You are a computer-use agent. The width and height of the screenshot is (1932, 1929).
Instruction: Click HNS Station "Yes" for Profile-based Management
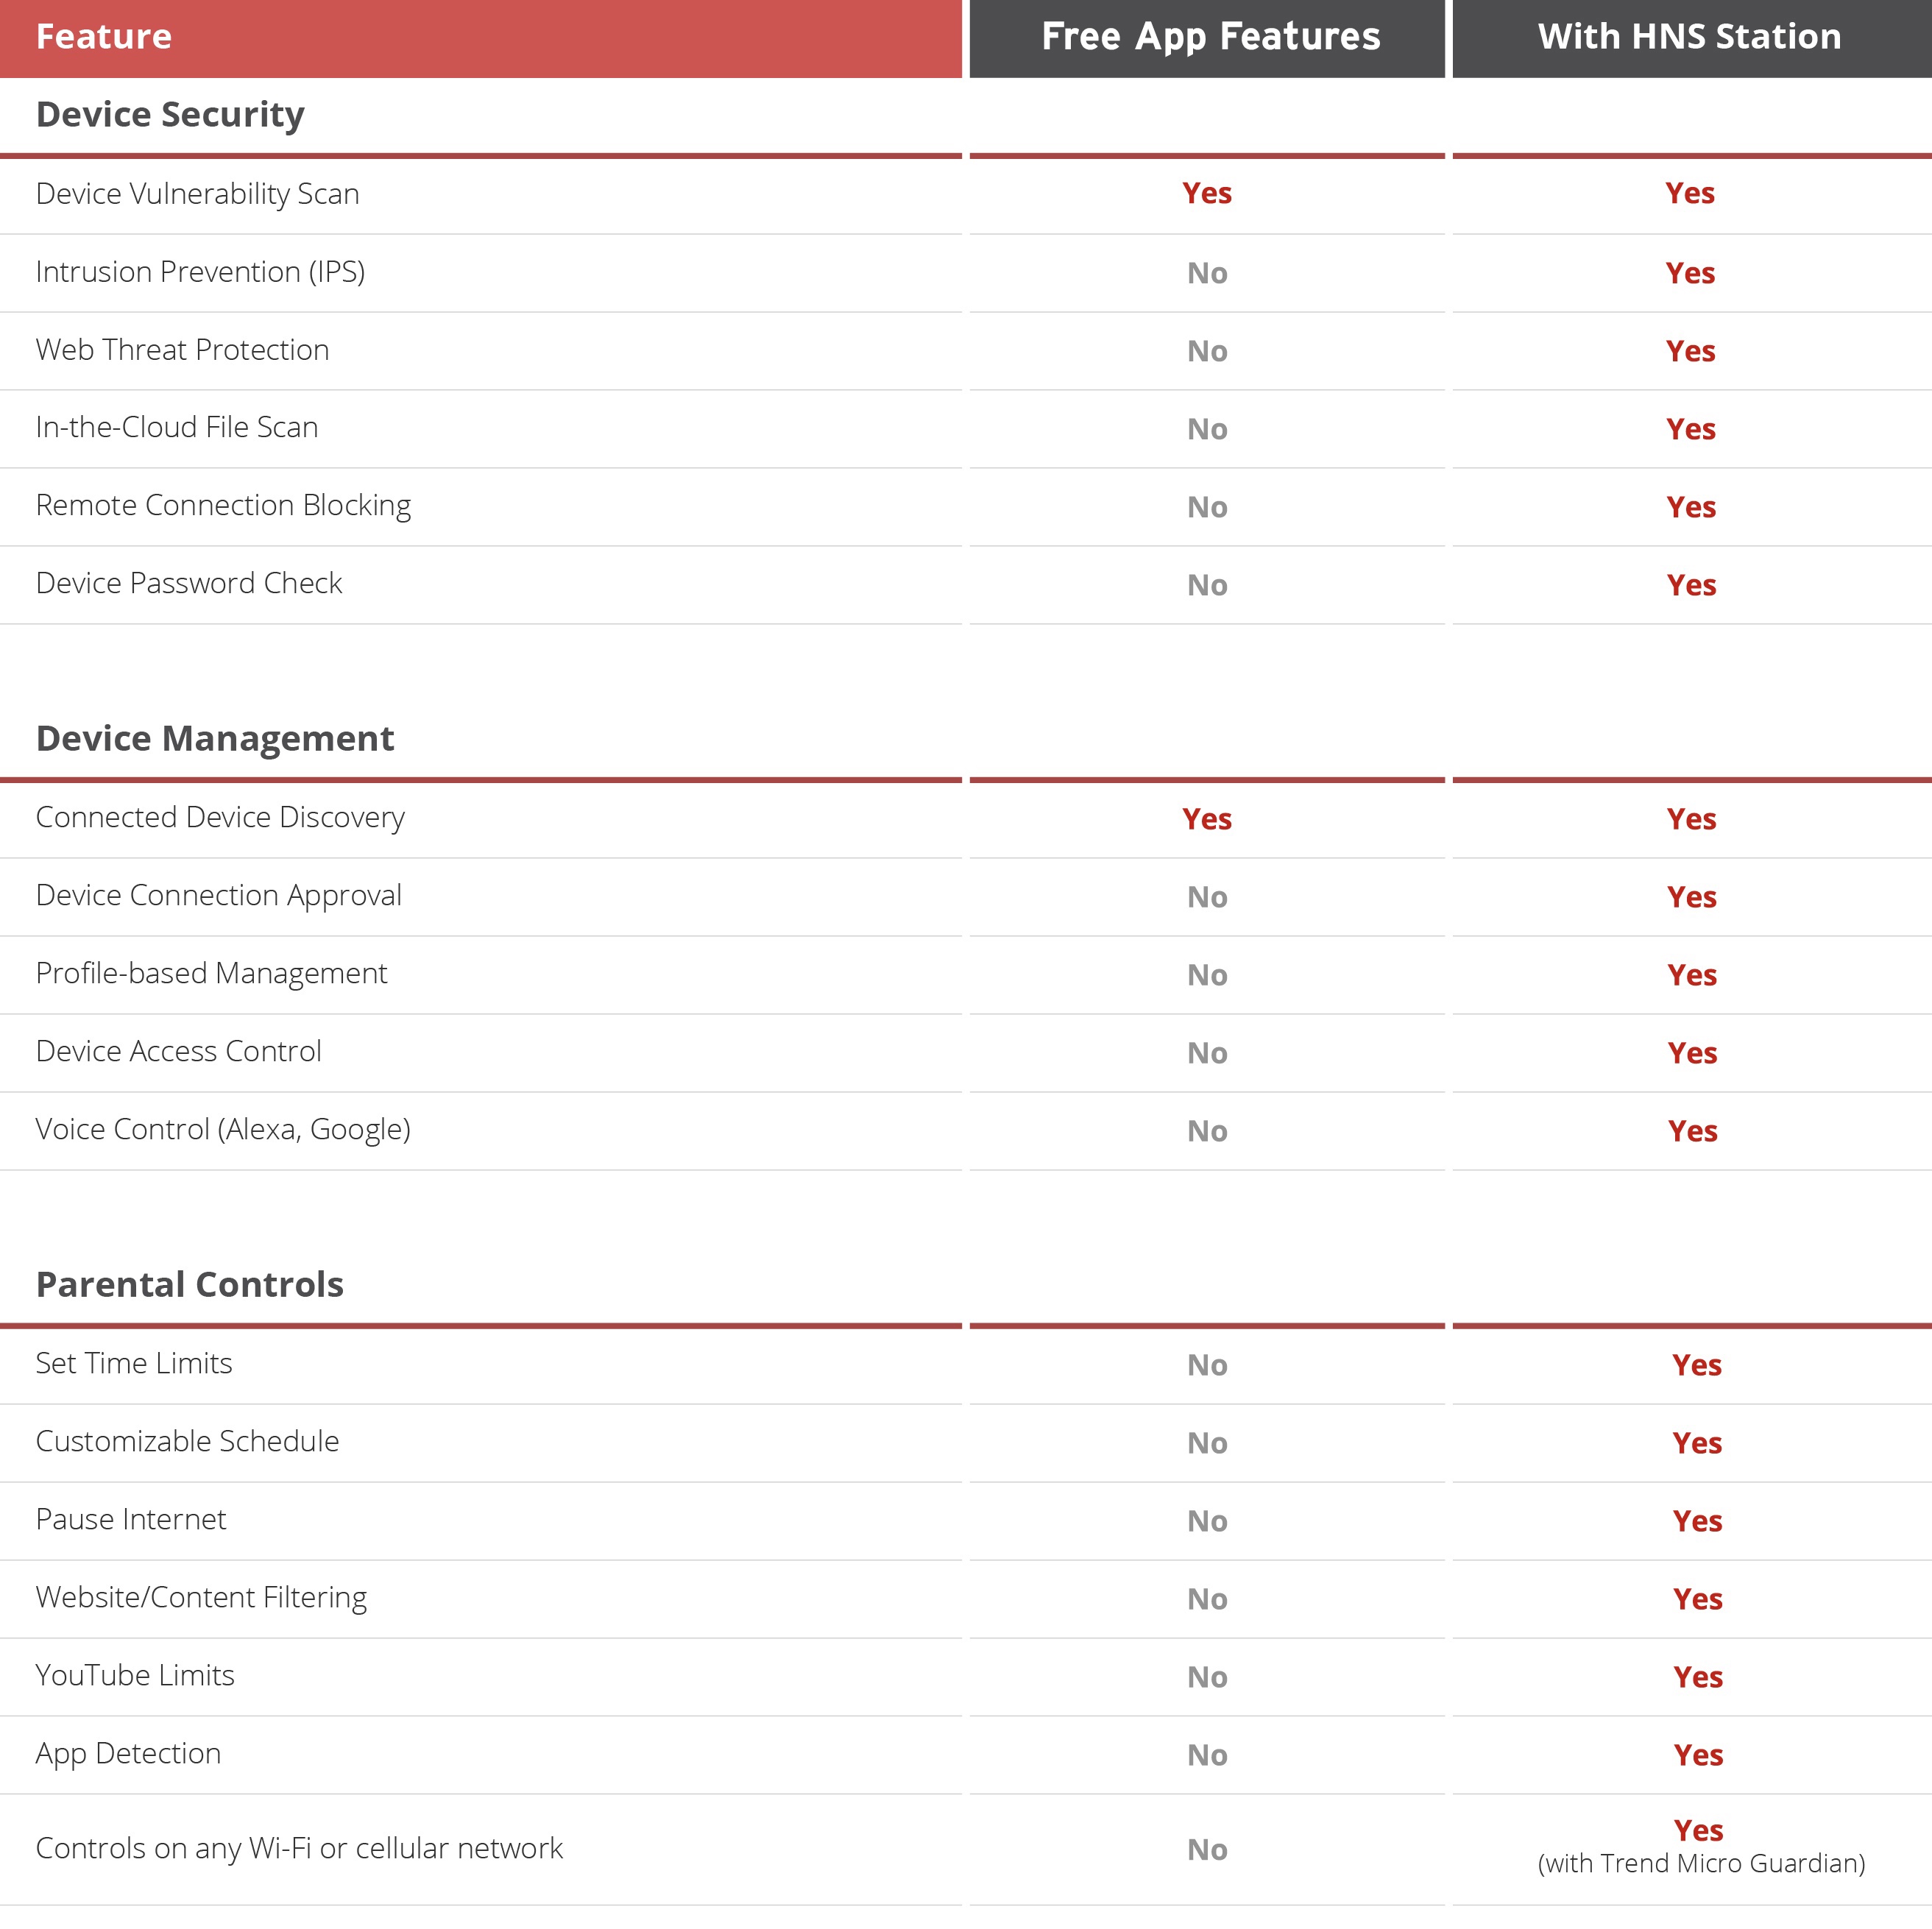[1691, 976]
